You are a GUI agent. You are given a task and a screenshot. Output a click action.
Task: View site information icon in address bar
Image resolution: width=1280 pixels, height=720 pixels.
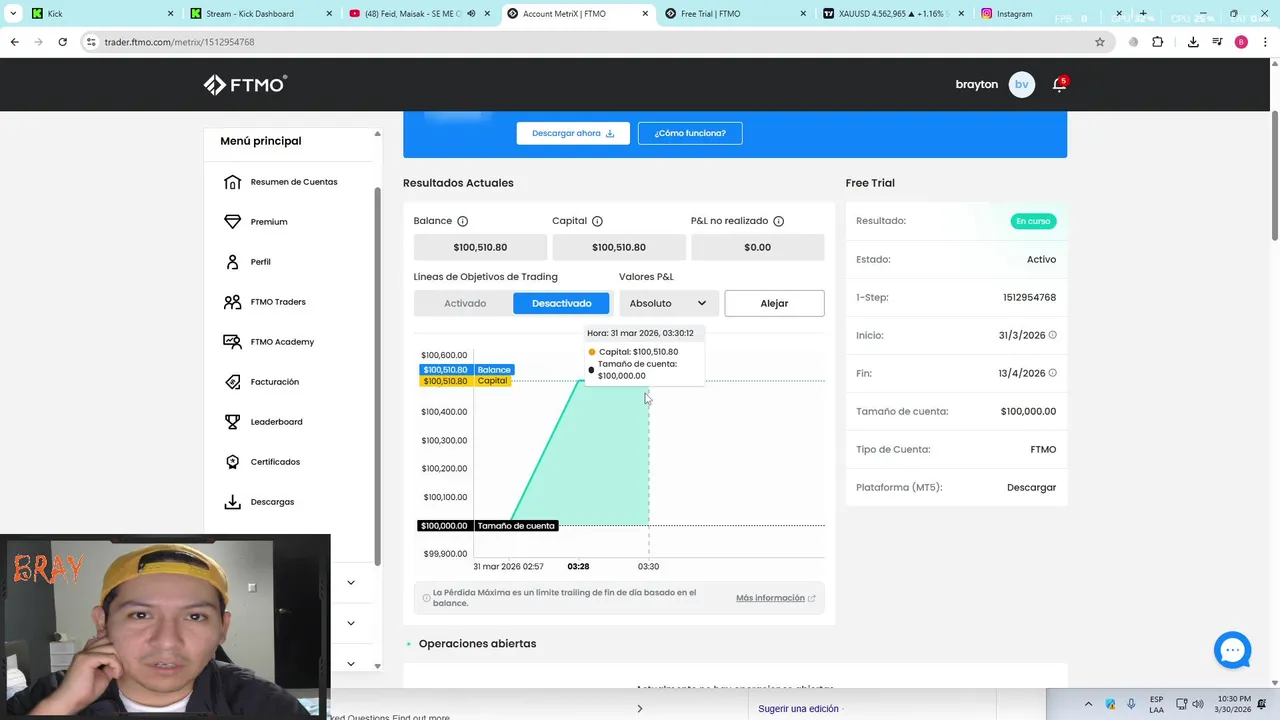point(91,42)
